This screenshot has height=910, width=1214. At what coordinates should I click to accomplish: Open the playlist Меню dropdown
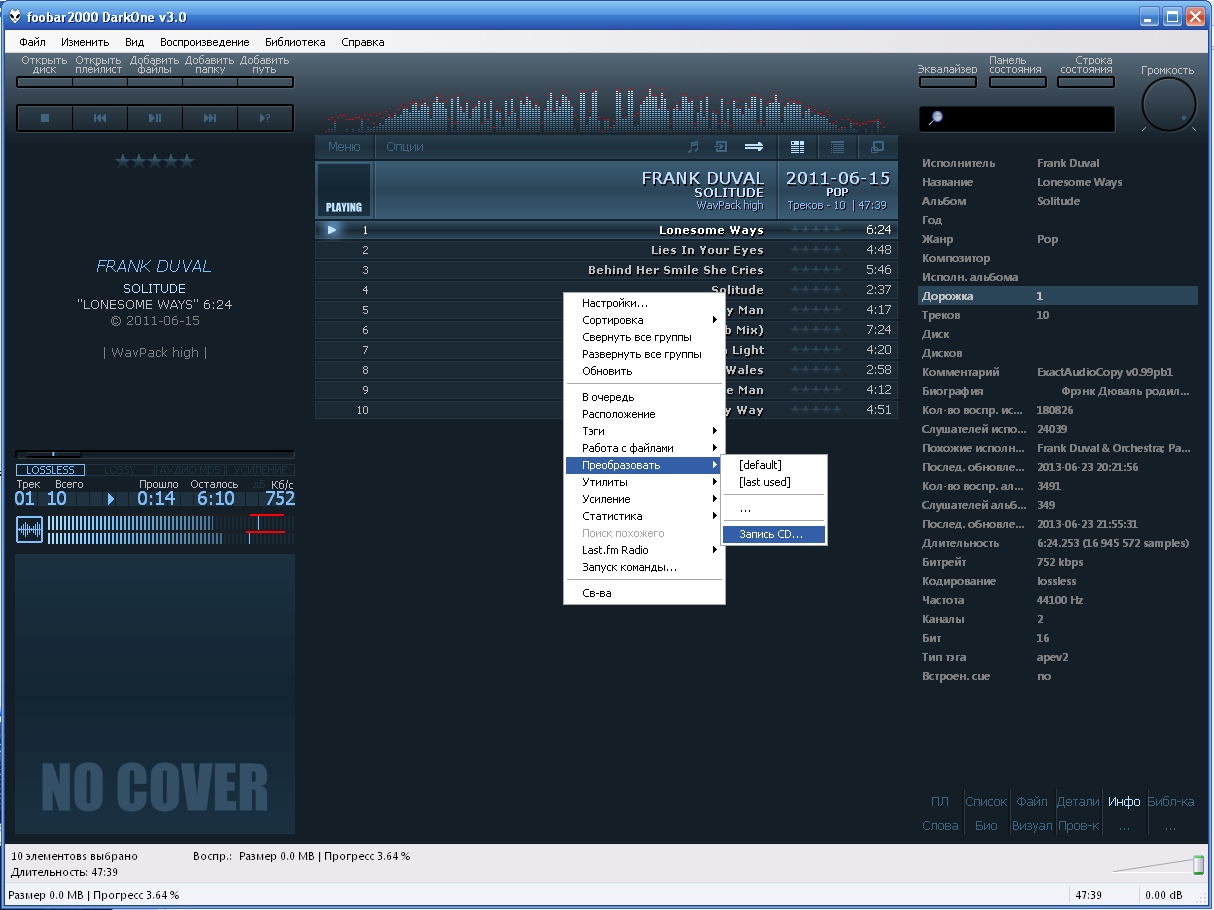click(344, 147)
